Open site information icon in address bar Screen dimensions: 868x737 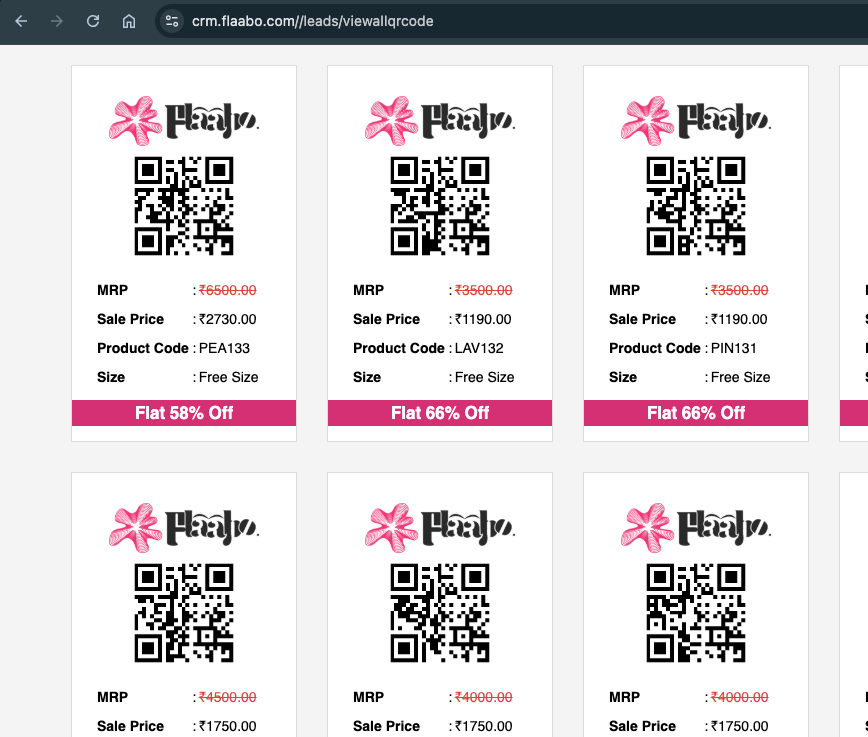click(x=172, y=20)
